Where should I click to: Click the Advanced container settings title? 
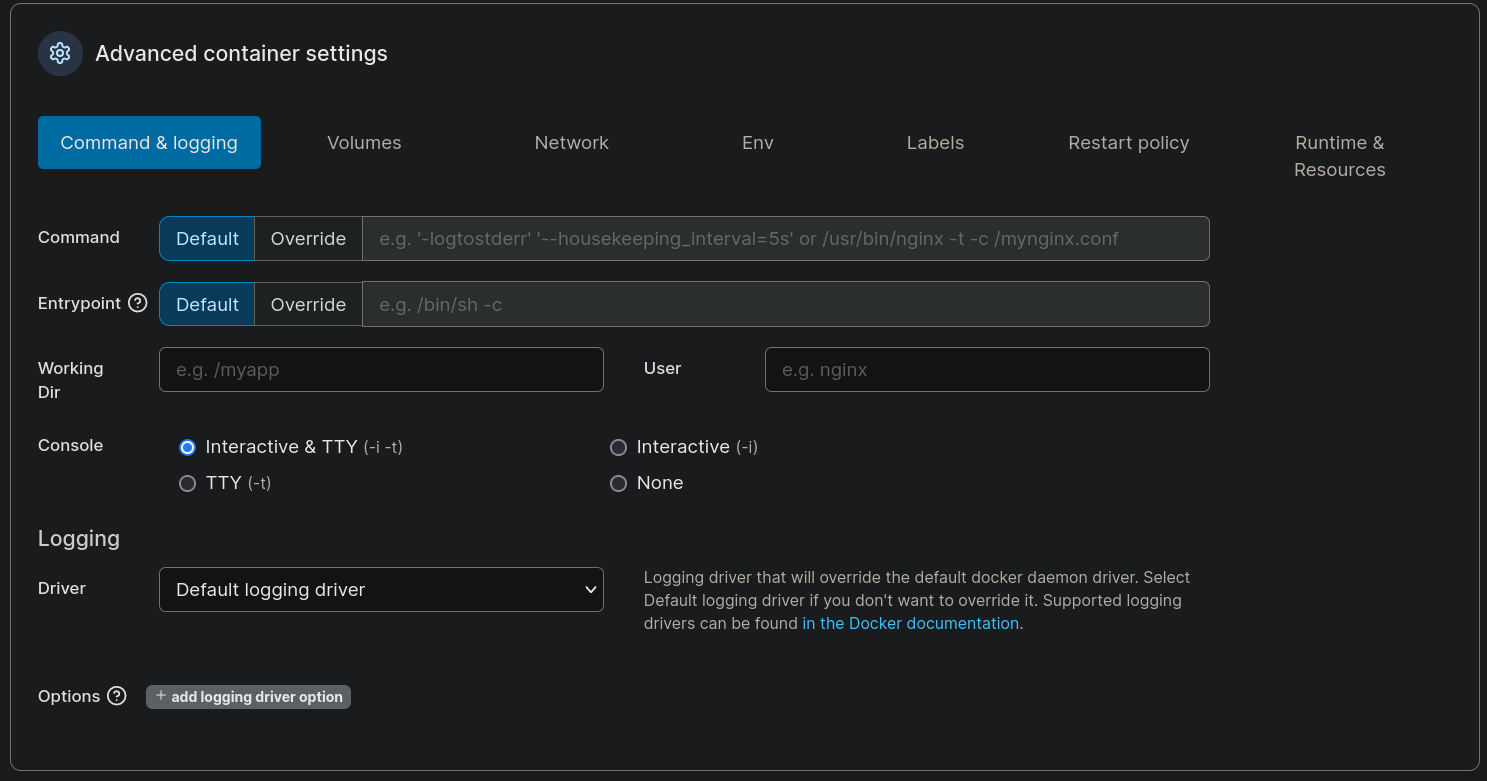tap(241, 54)
